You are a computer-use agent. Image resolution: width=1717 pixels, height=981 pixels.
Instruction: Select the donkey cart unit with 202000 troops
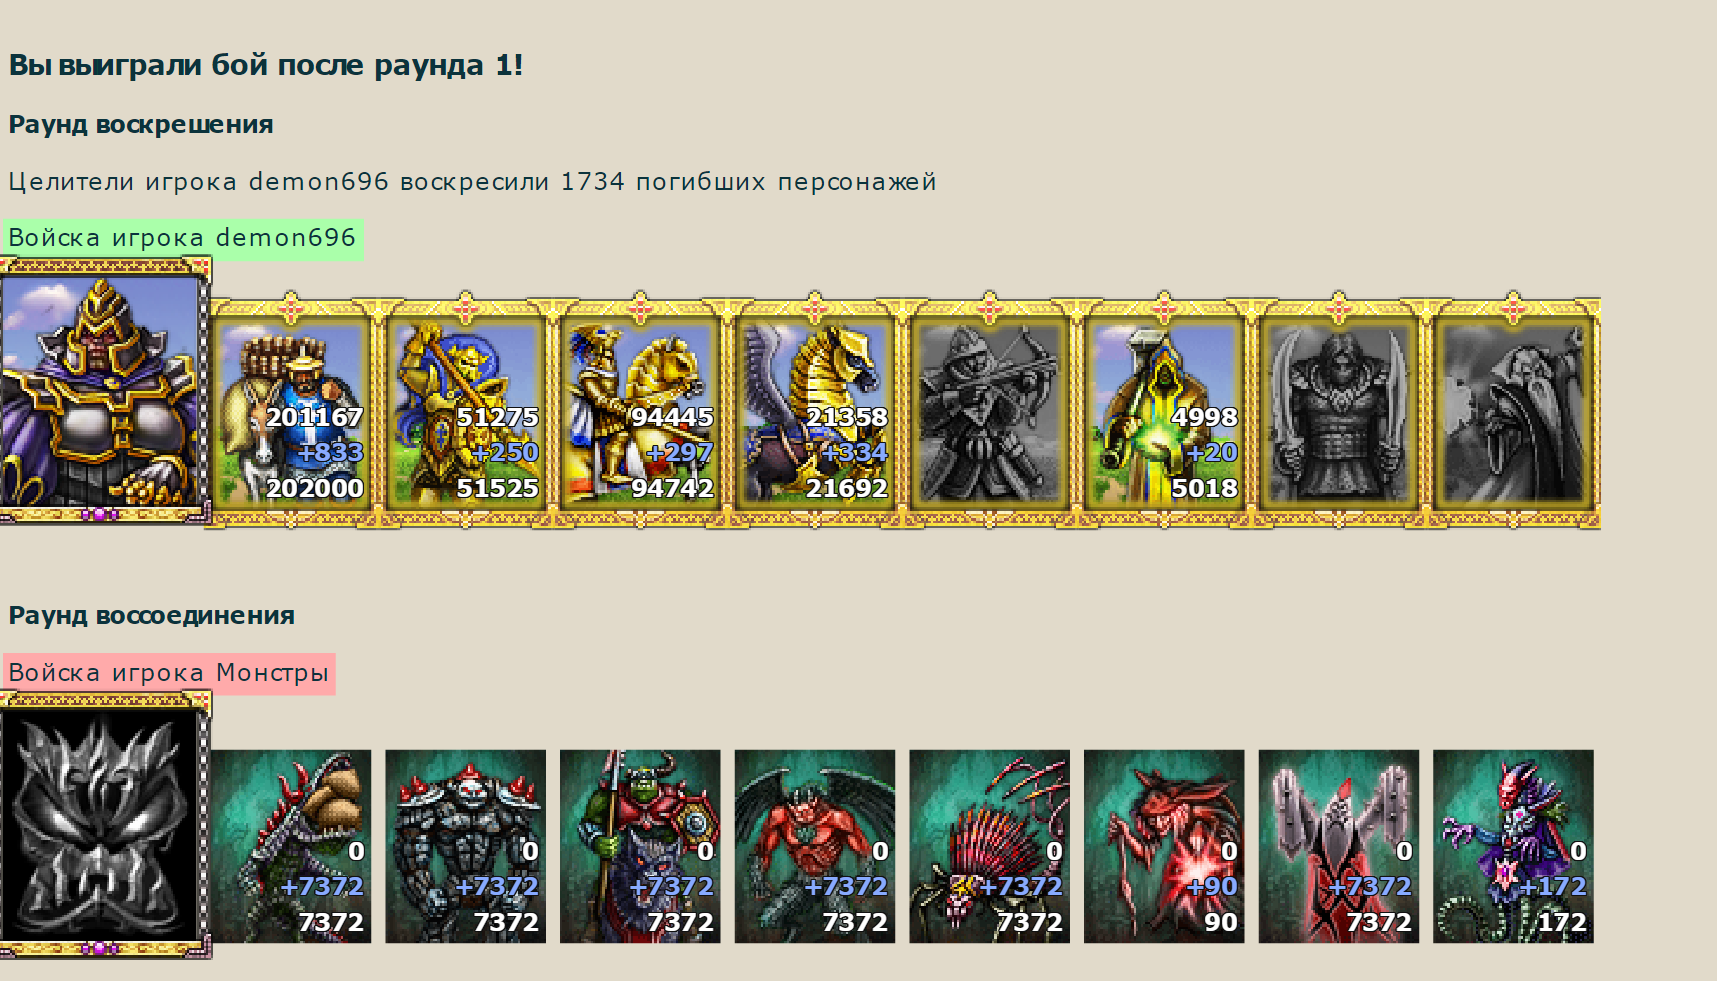click(x=291, y=412)
